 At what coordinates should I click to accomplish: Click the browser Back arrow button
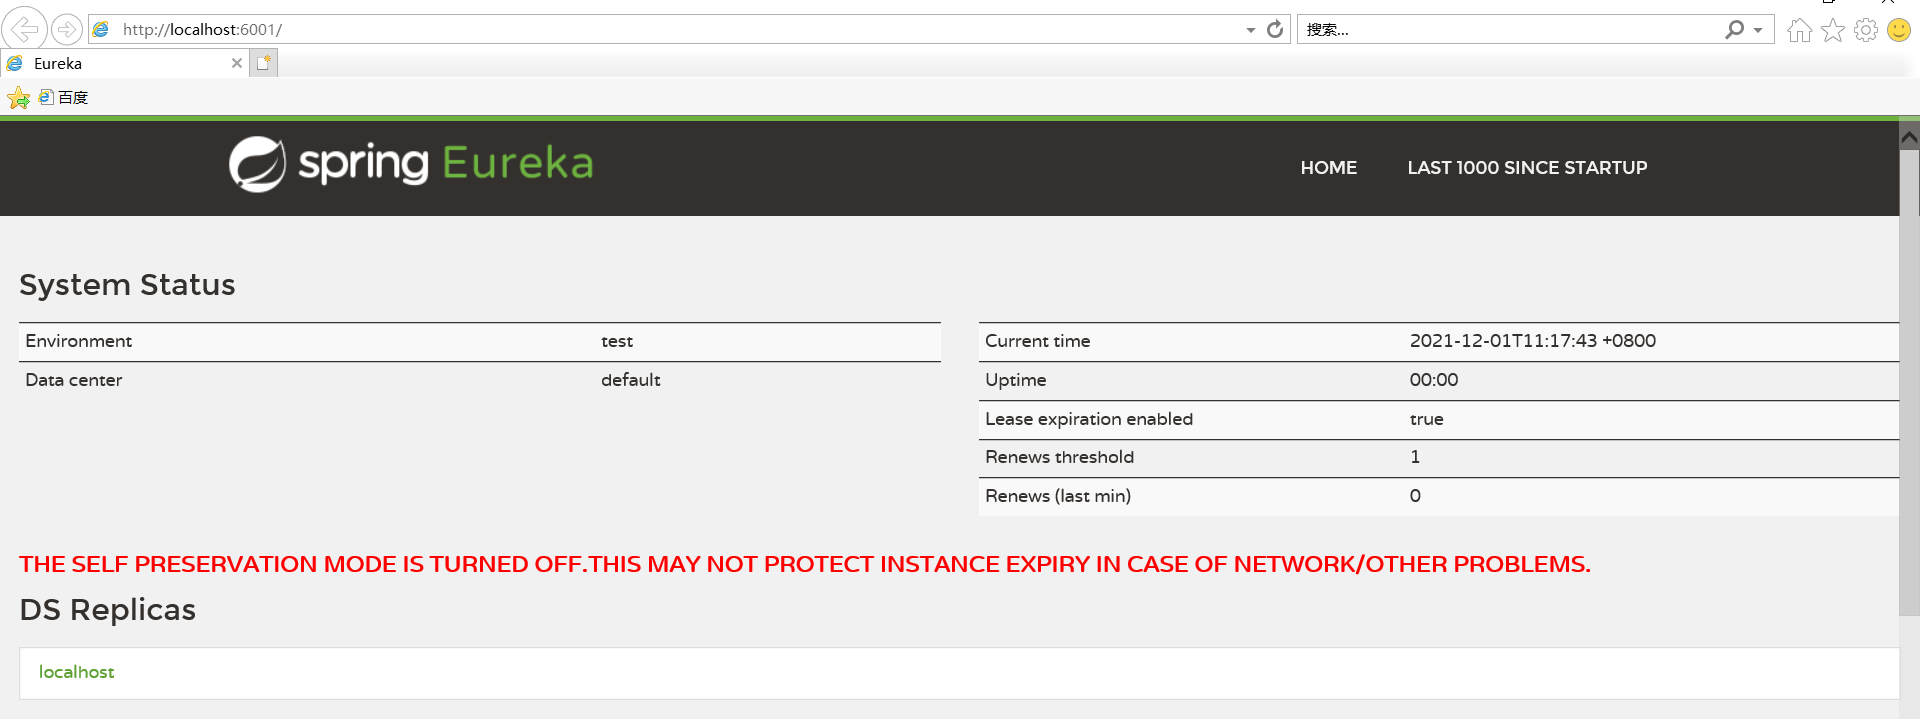pyautogui.click(x=24, y=30)
